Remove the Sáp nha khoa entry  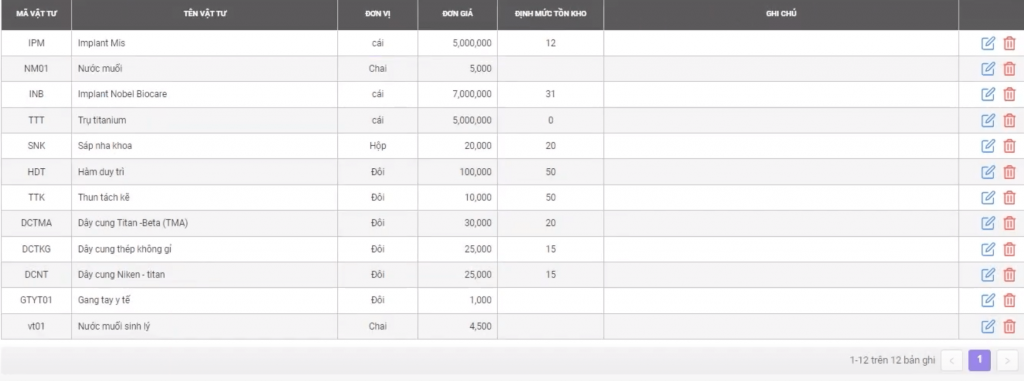[1009, 146]
